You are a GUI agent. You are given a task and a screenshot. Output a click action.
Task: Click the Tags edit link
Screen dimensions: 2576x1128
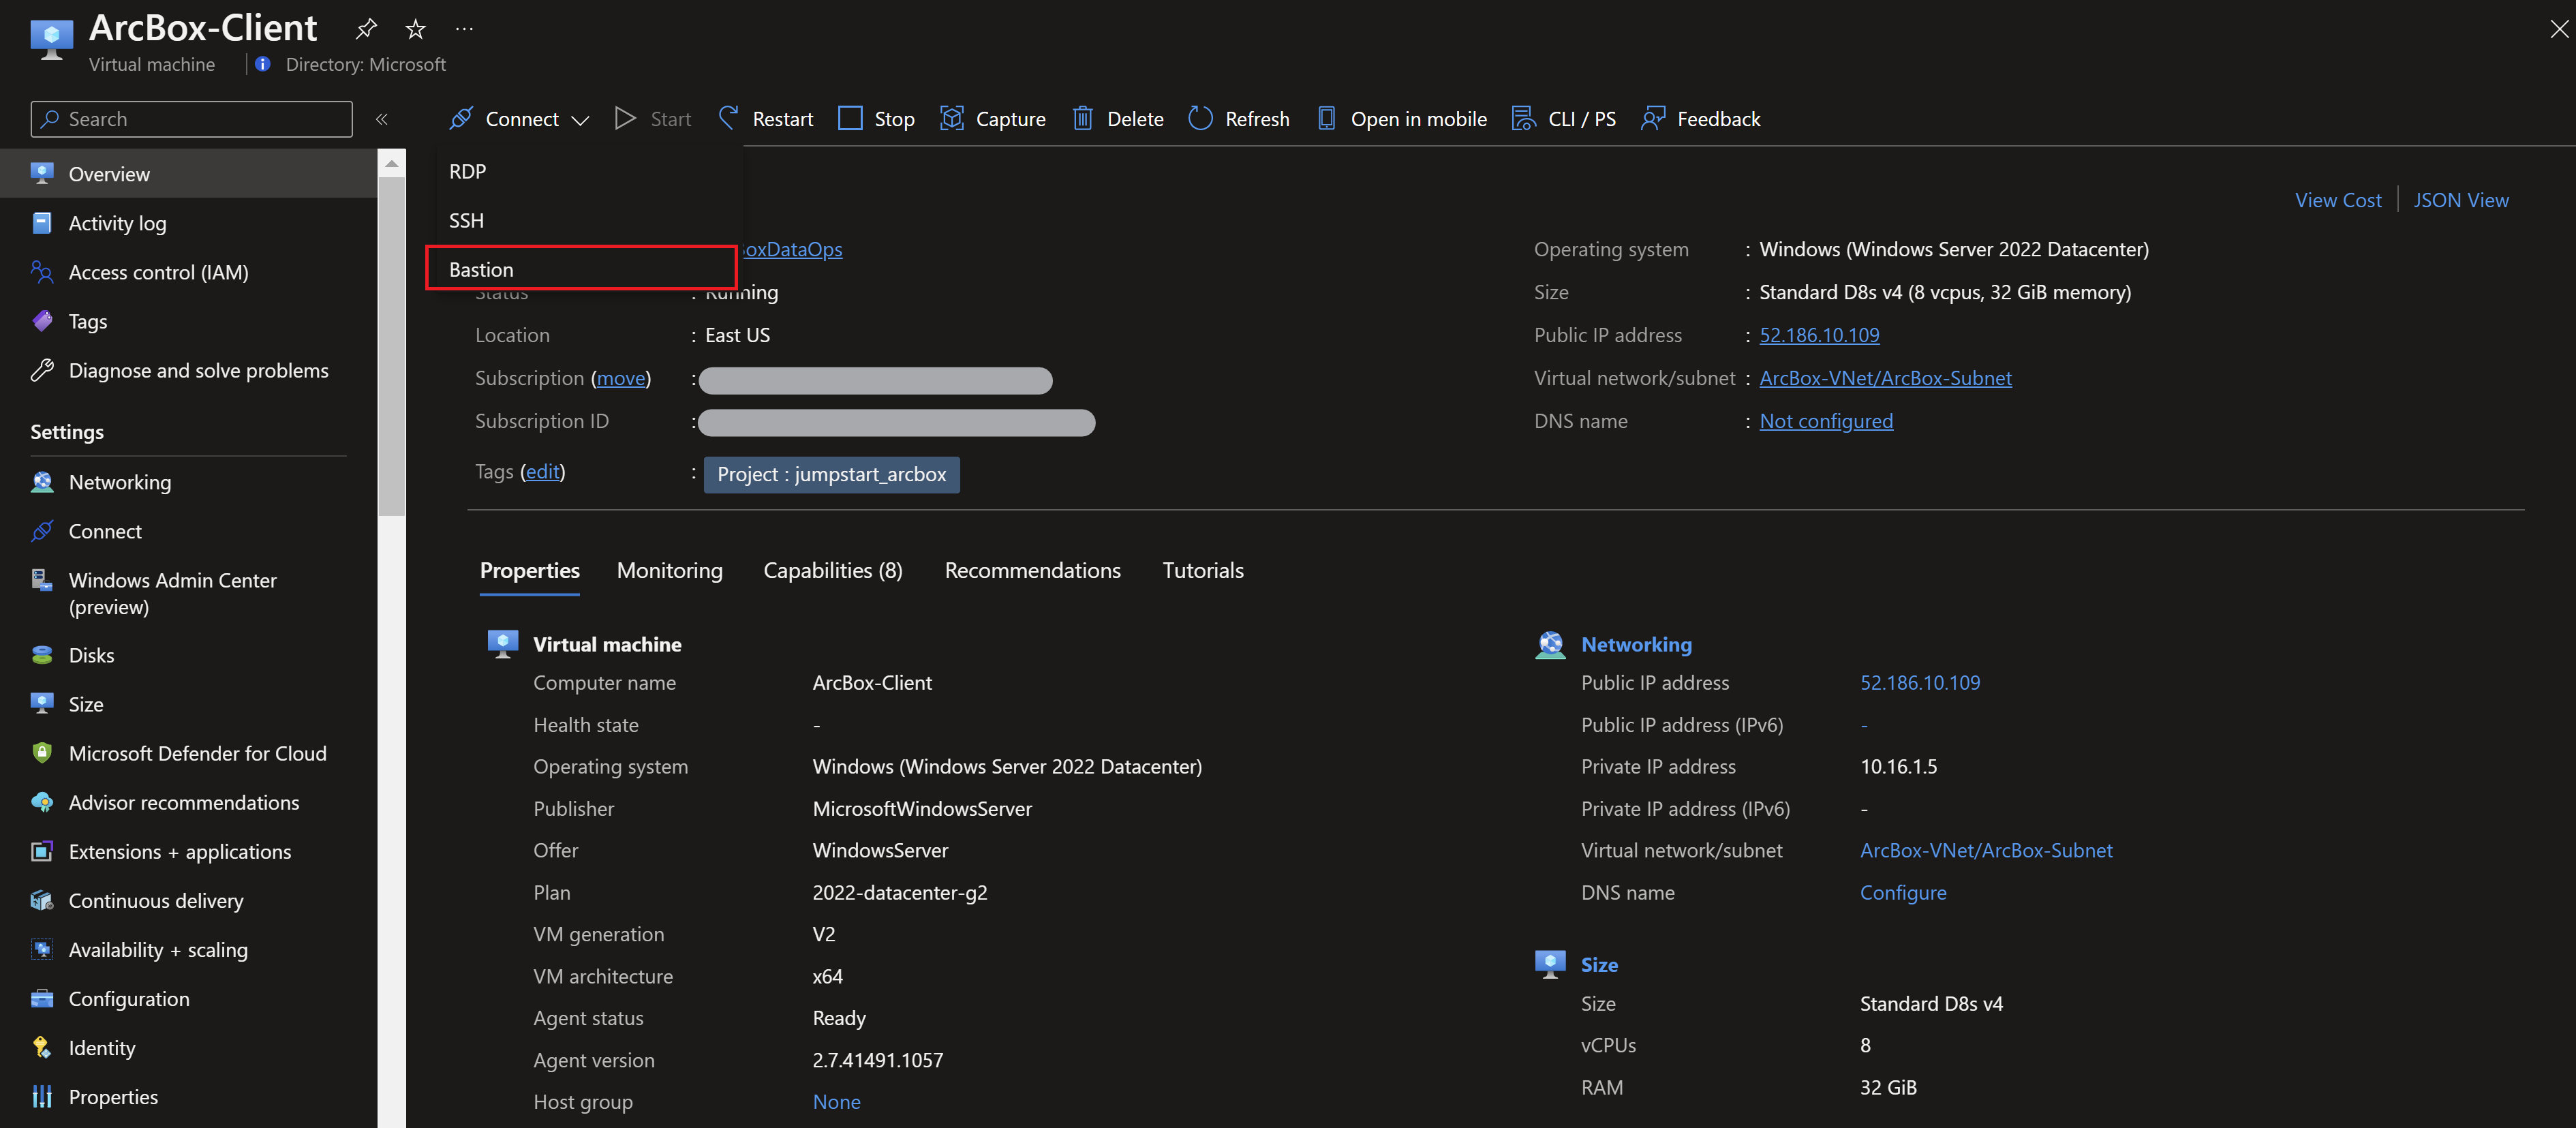(x=543, y=471)
